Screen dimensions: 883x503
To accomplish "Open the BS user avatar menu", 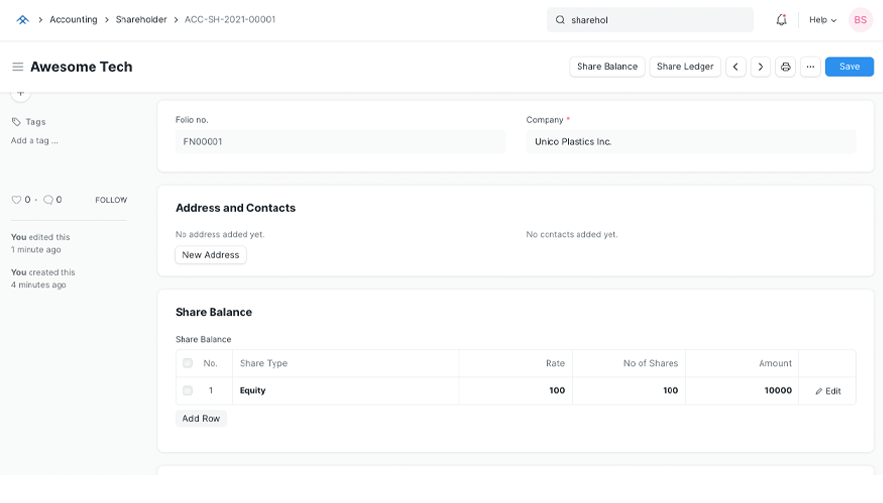I will pos(860,20).
